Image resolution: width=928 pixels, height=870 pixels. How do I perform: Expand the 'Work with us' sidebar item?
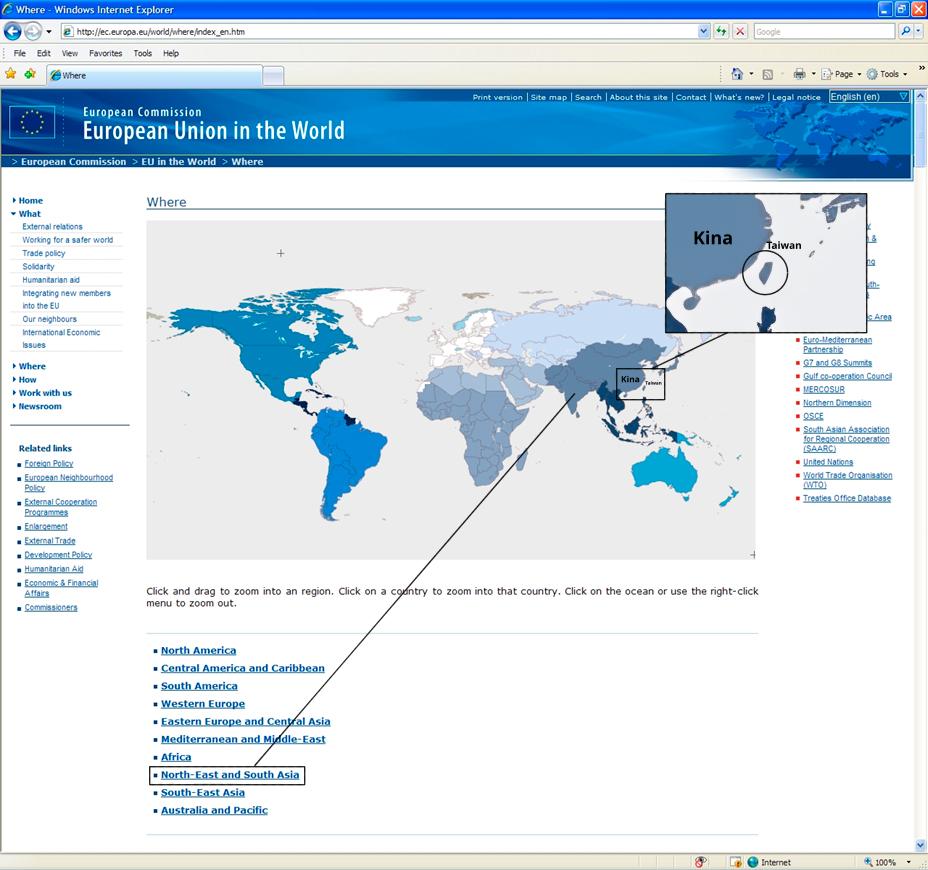14,393
